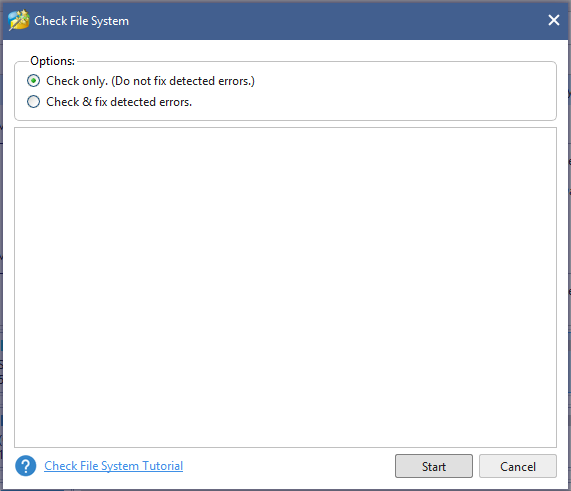
Task: Open the Check File System Tutorial link
Action: point(114,466)
